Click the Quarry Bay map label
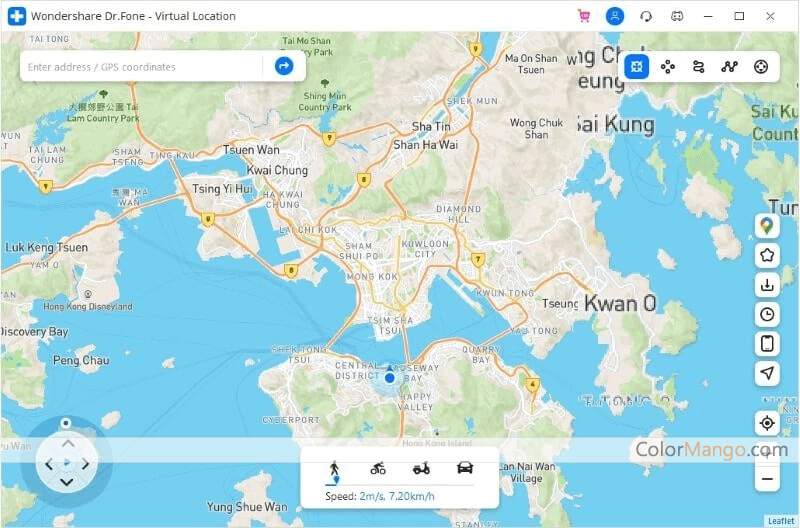Image resolution: width=800 pixels, height=528 pixels. [x=481, y=355]
